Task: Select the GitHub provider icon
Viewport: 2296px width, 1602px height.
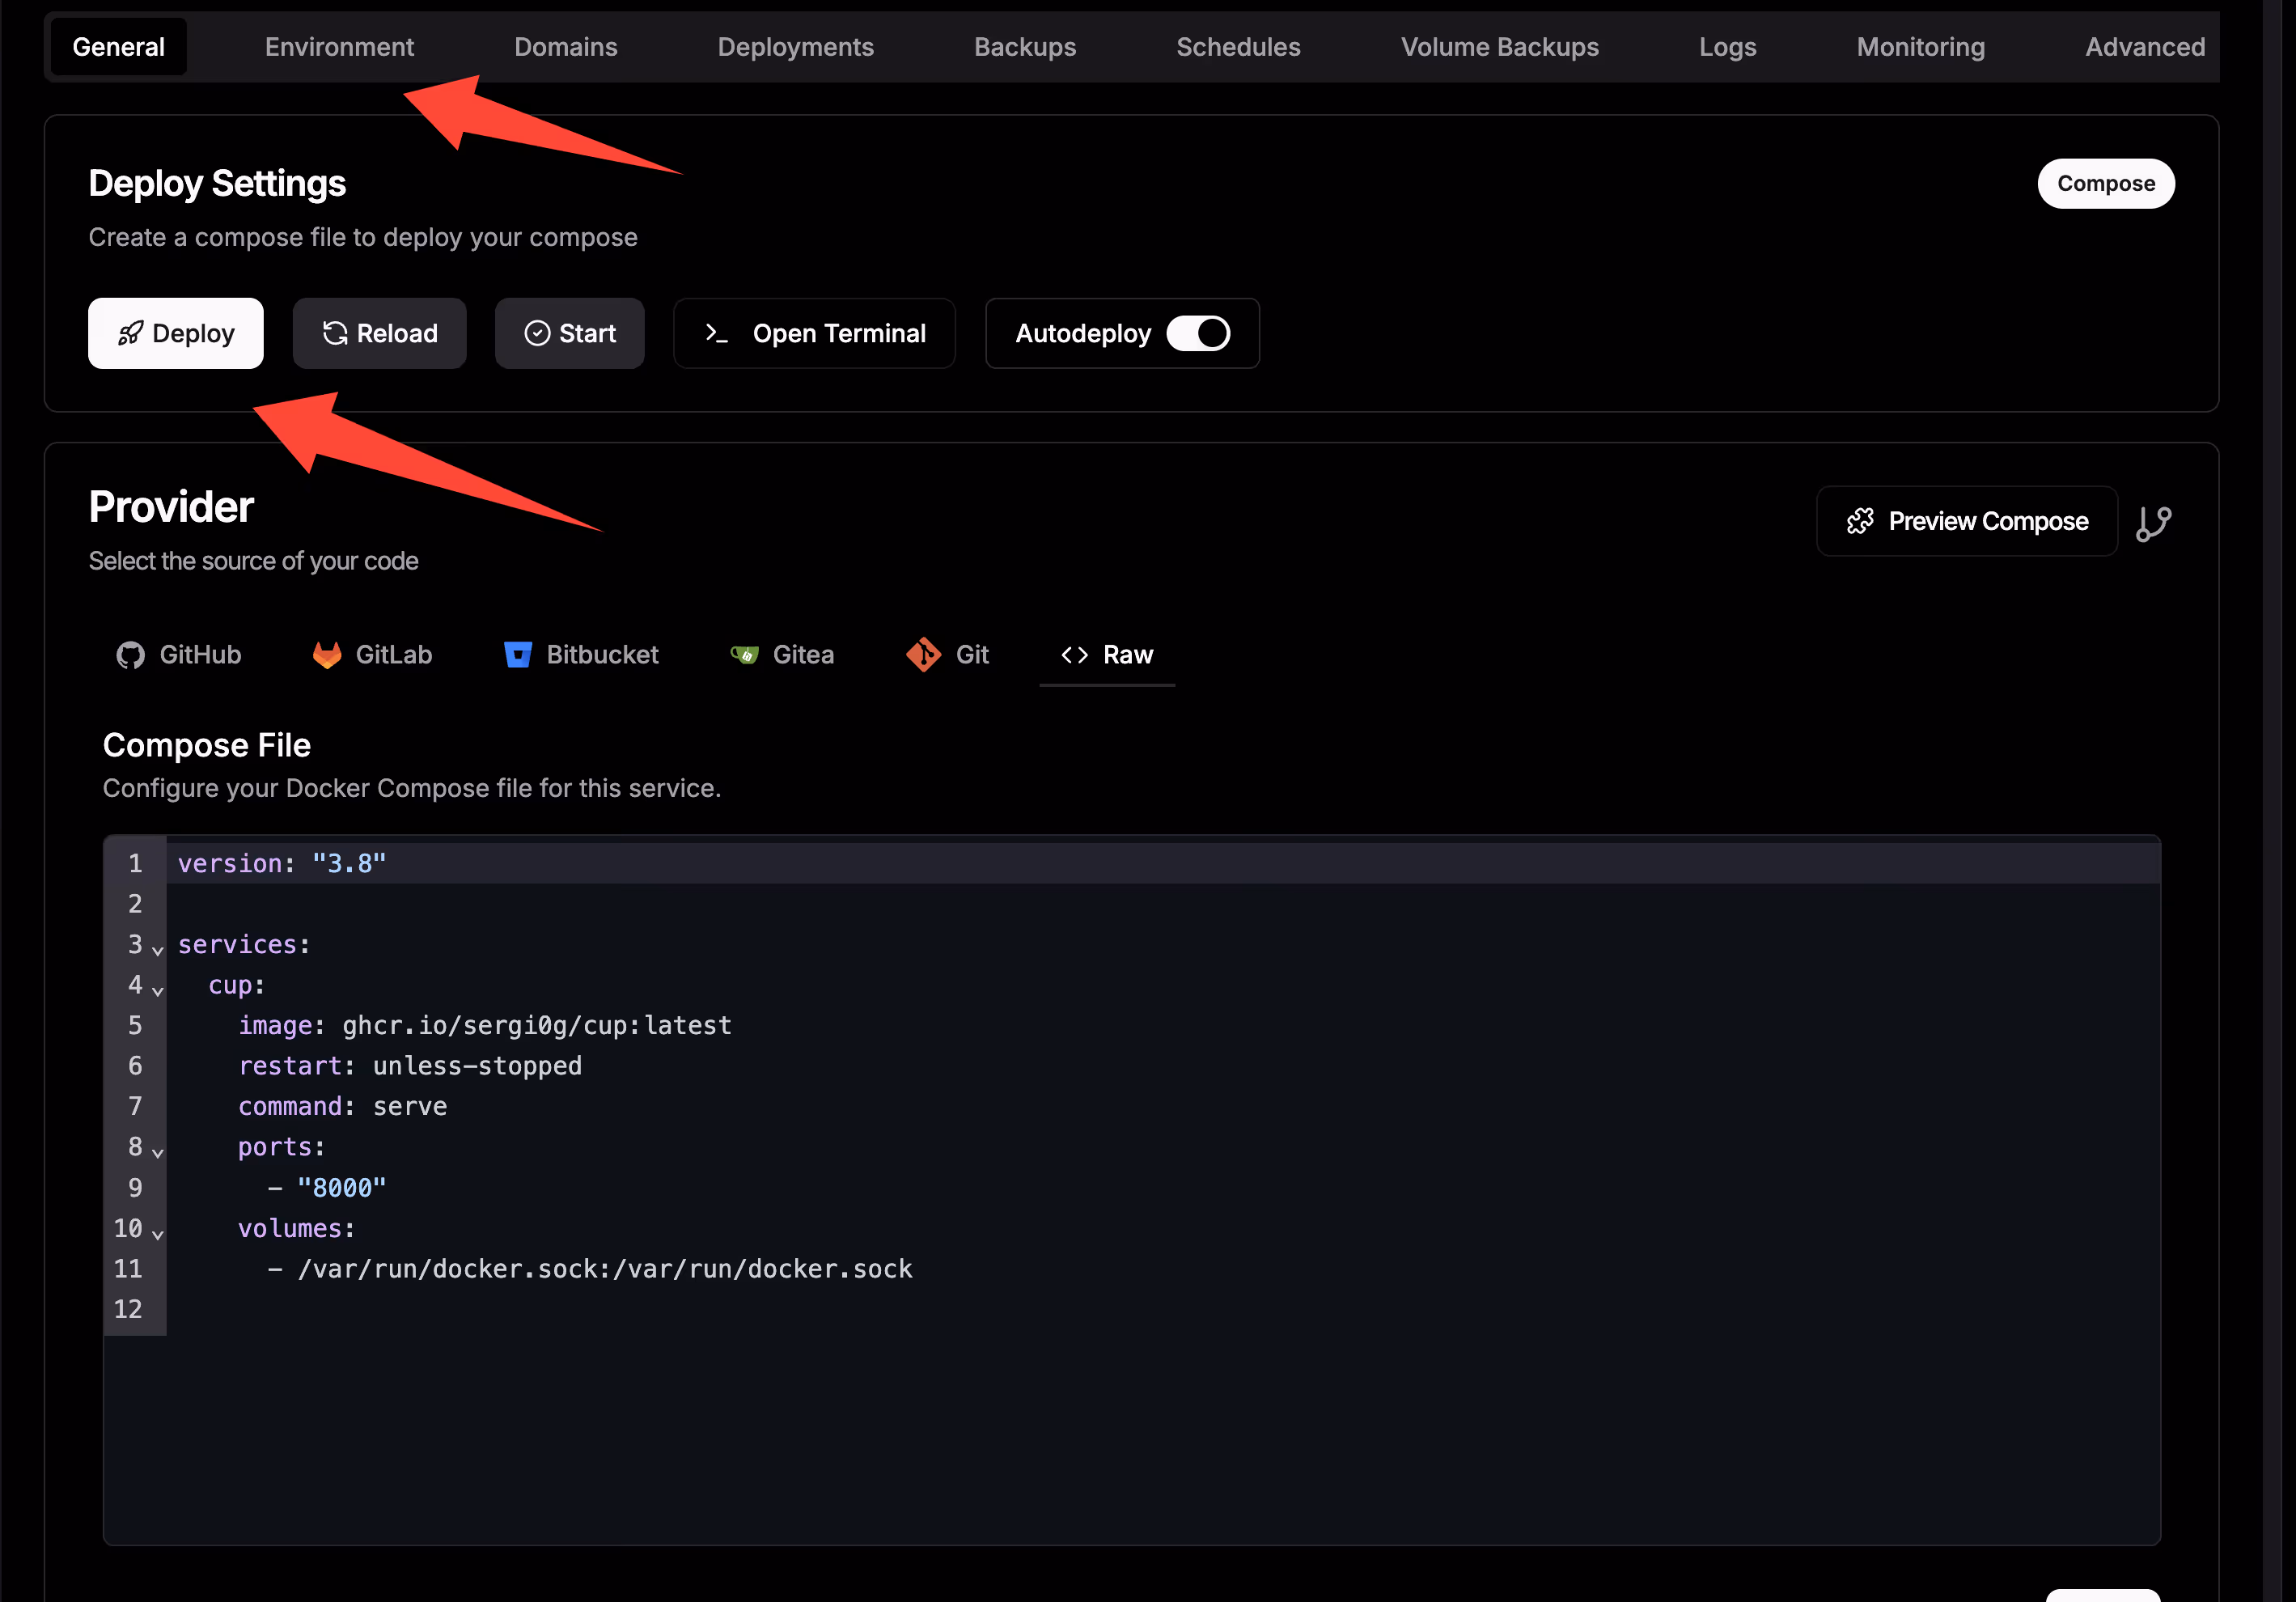Action: [x=130, y=655]
